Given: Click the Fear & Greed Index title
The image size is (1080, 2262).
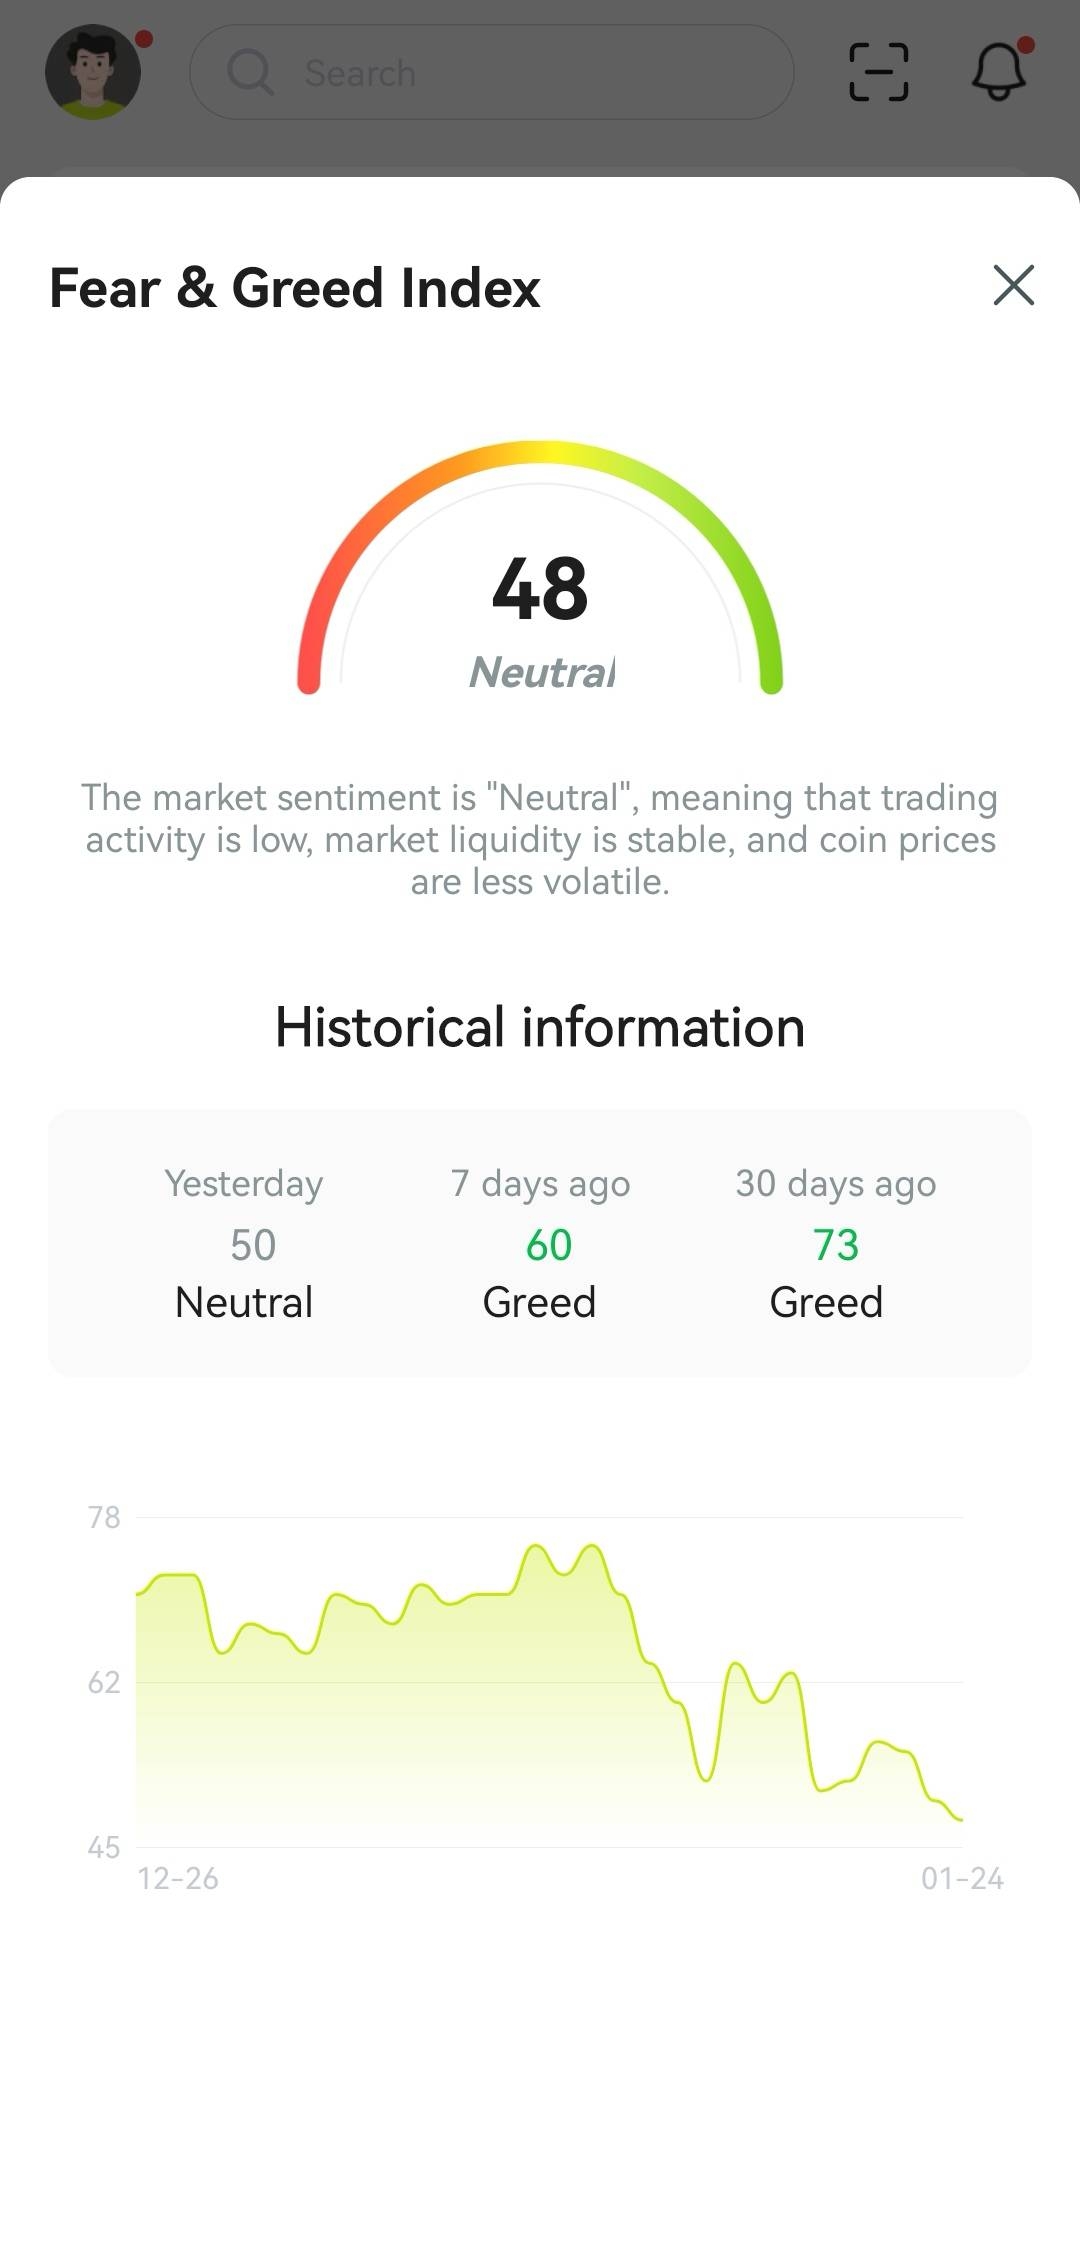Looking at the screenshot, I should 295,288.
